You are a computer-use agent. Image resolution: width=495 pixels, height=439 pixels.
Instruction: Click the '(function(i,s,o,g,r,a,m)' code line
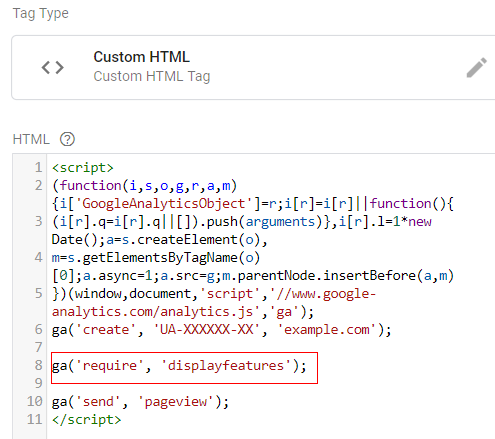point(144,186)
